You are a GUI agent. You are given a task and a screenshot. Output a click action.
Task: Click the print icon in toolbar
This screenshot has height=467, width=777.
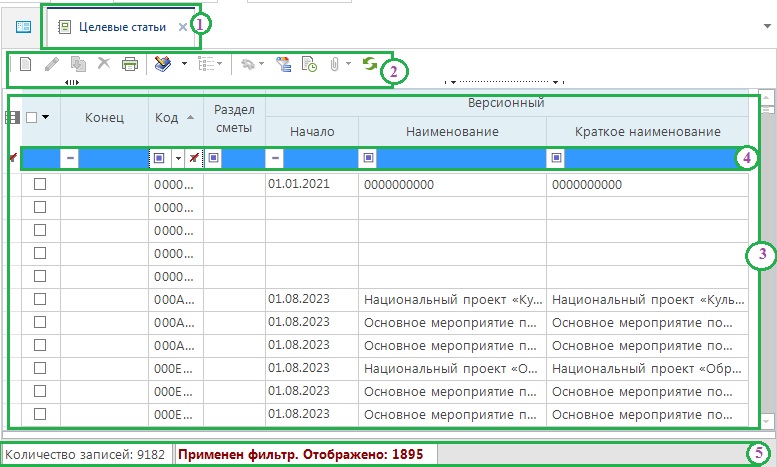point(130,65)
